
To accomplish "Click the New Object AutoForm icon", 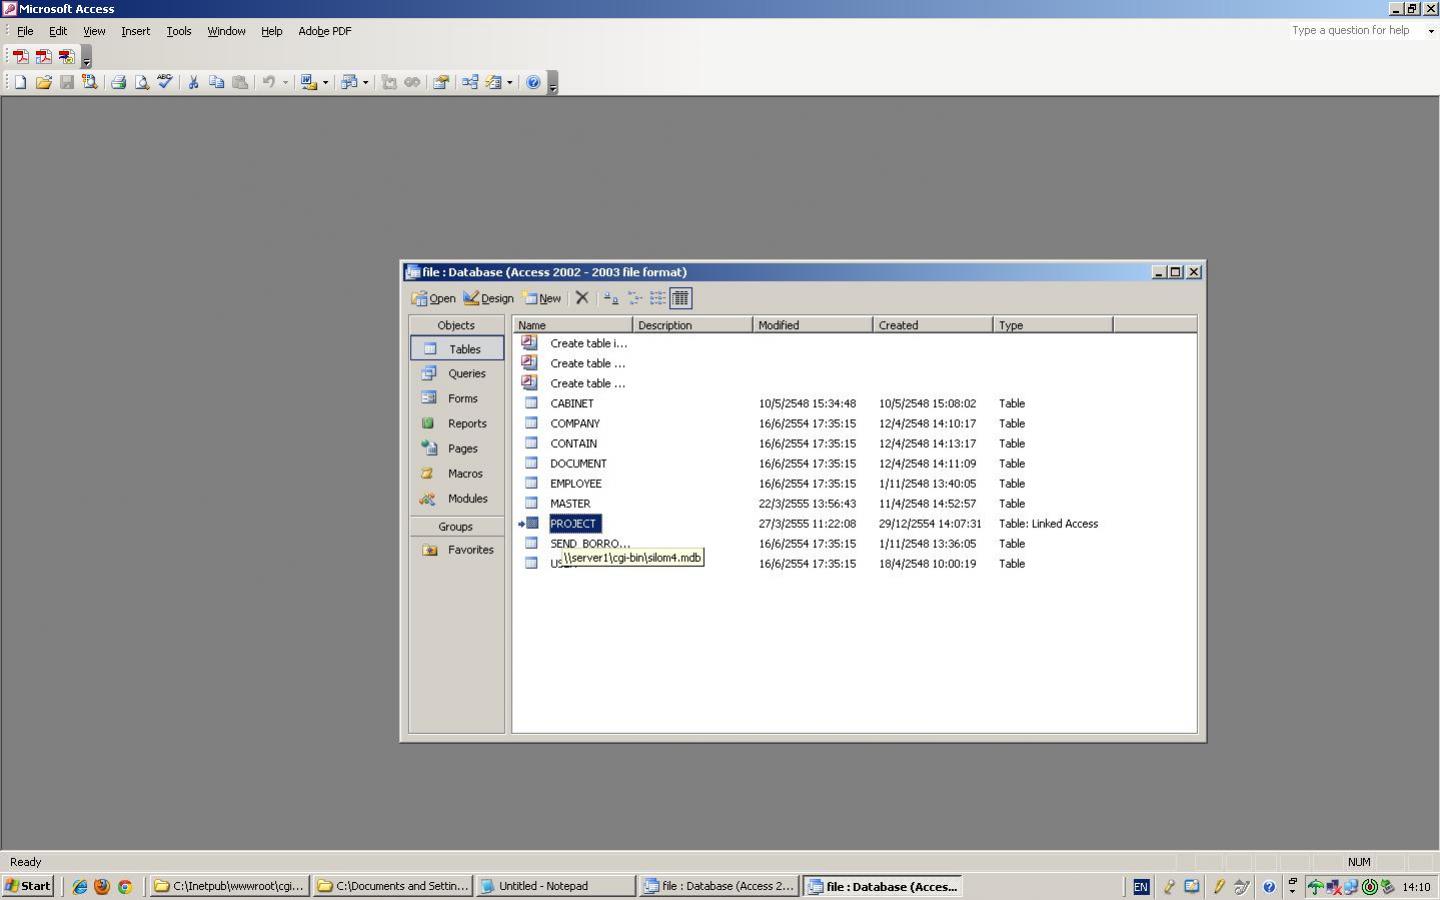I will click(493, 83).
